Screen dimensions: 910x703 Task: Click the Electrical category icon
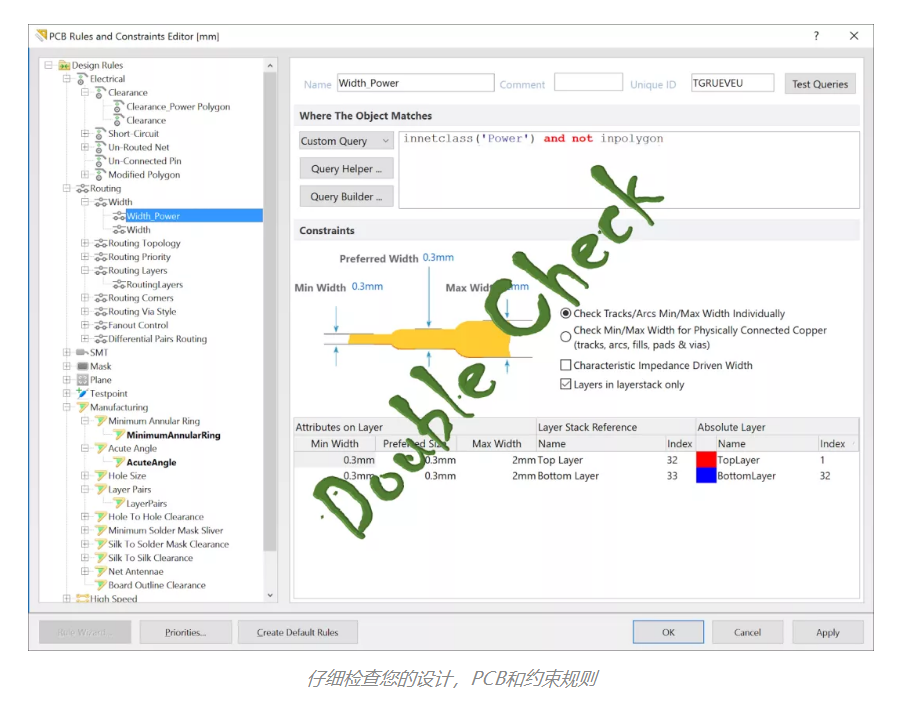(82, 79)
